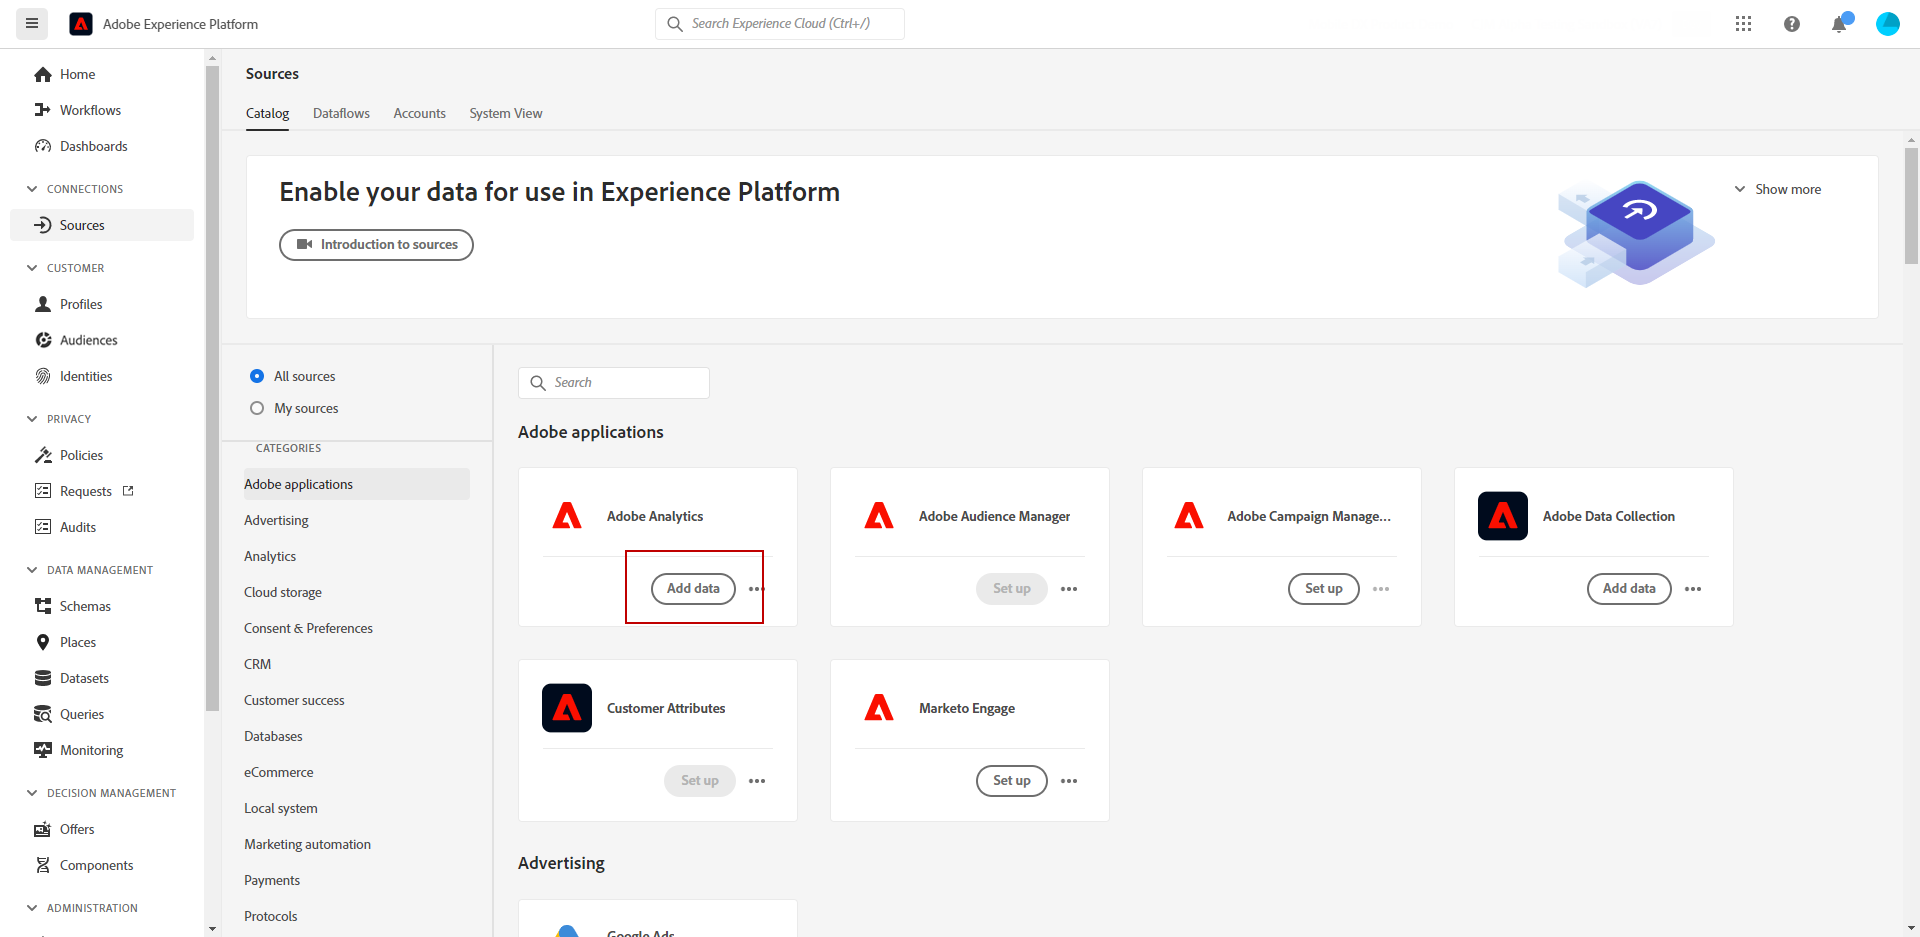The height and width of the screenshot is (937, 1920).
Task: Click Add data for Adobe Analytics
Action: pos(693,589)
